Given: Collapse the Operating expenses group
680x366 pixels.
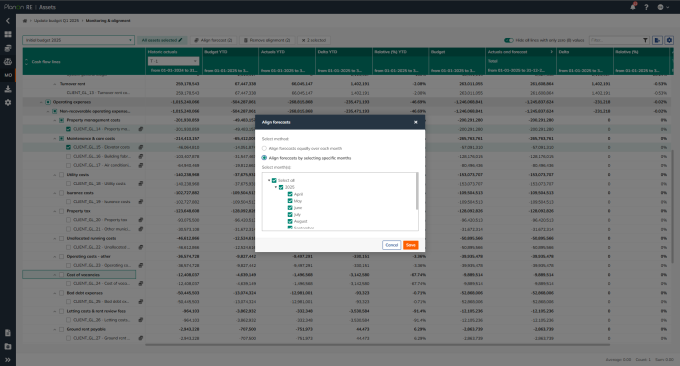Looking at the screenshot, I should click(x=41, y=102).
